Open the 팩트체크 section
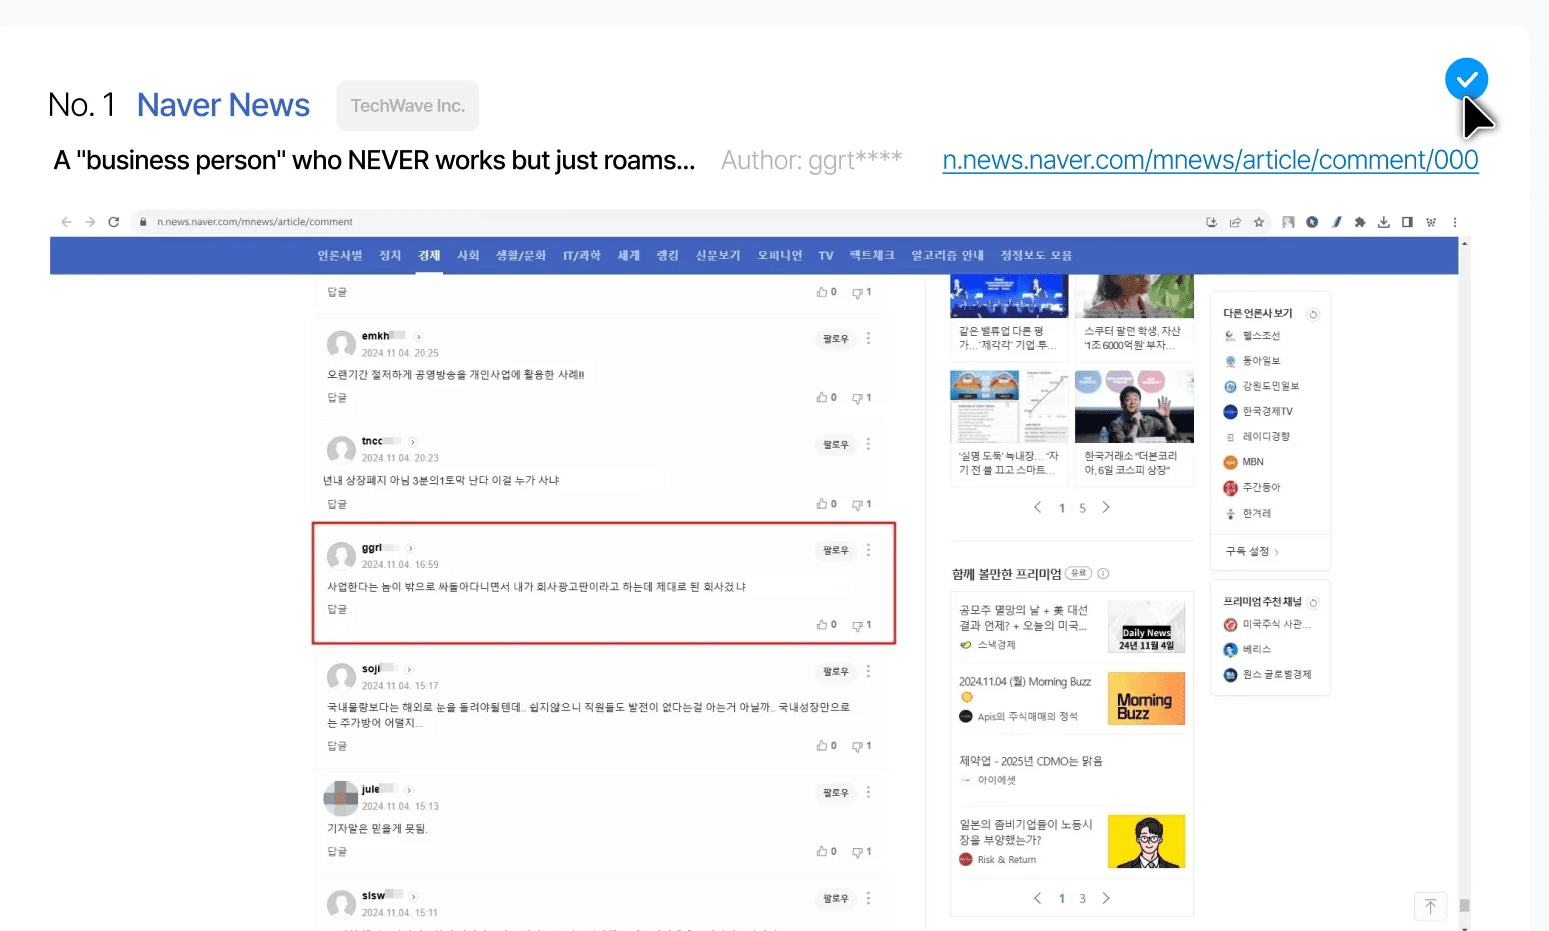 (x=872, y=256)
